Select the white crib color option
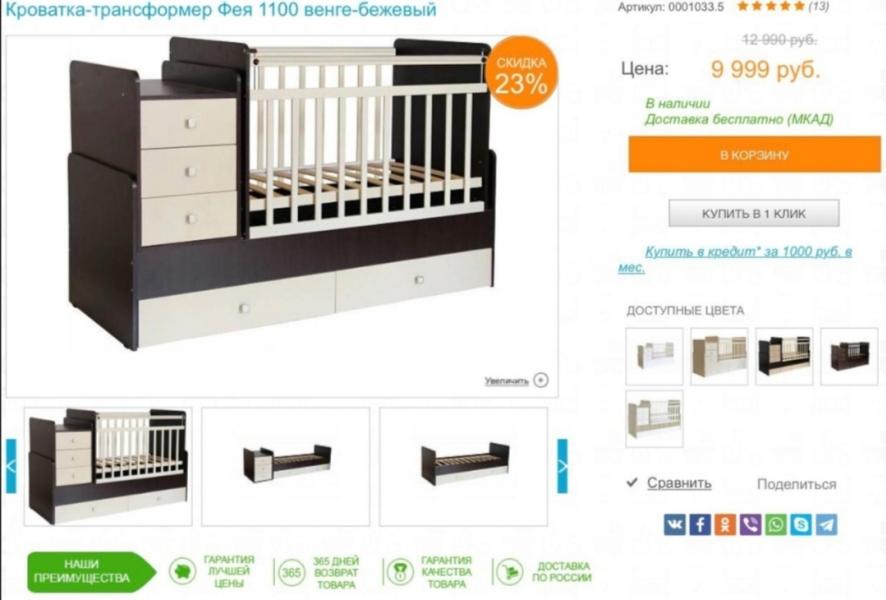The image size is (886, 600). [x=654, y=356]
